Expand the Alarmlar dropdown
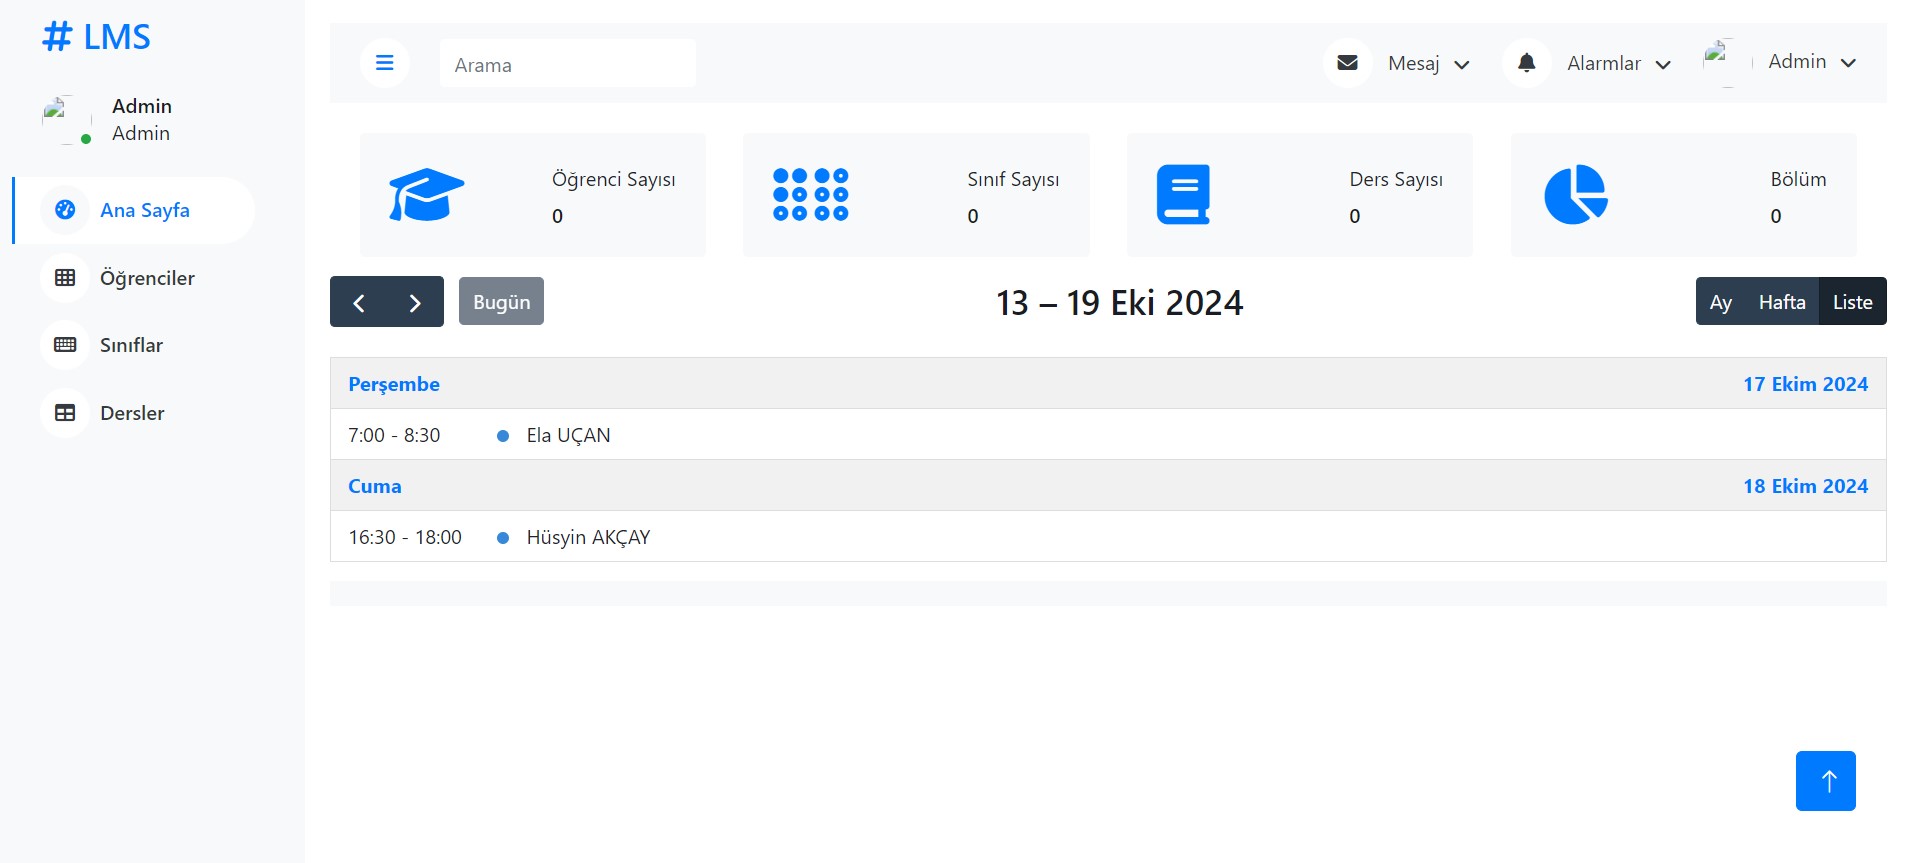The height and width of the screenshot is (863, 1911). 1618,64
